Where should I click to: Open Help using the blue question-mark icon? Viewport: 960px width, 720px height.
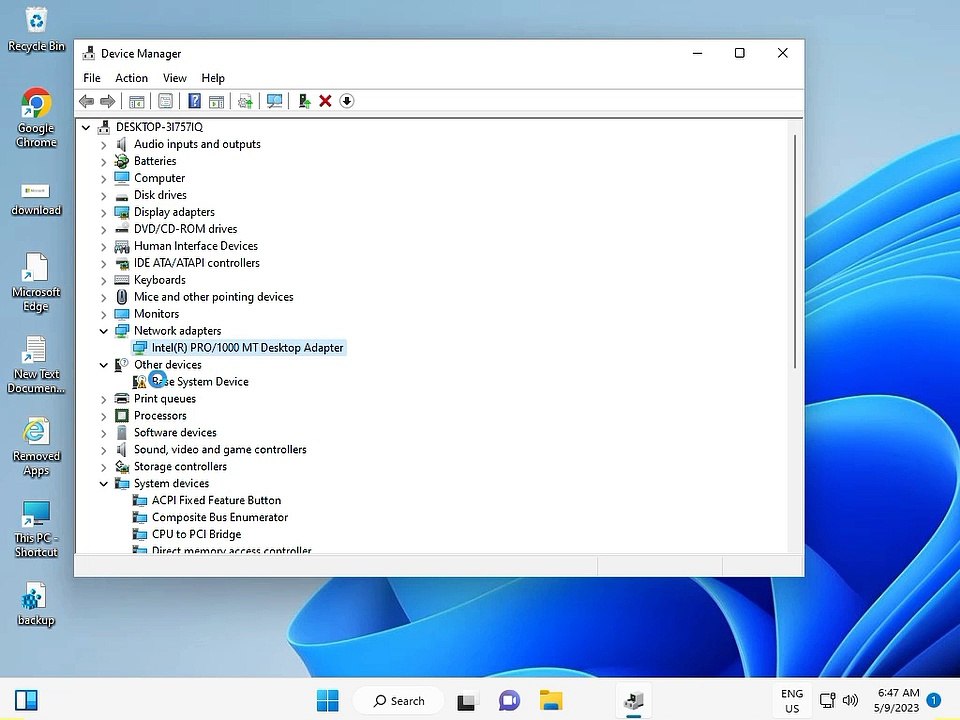point(194,101)
